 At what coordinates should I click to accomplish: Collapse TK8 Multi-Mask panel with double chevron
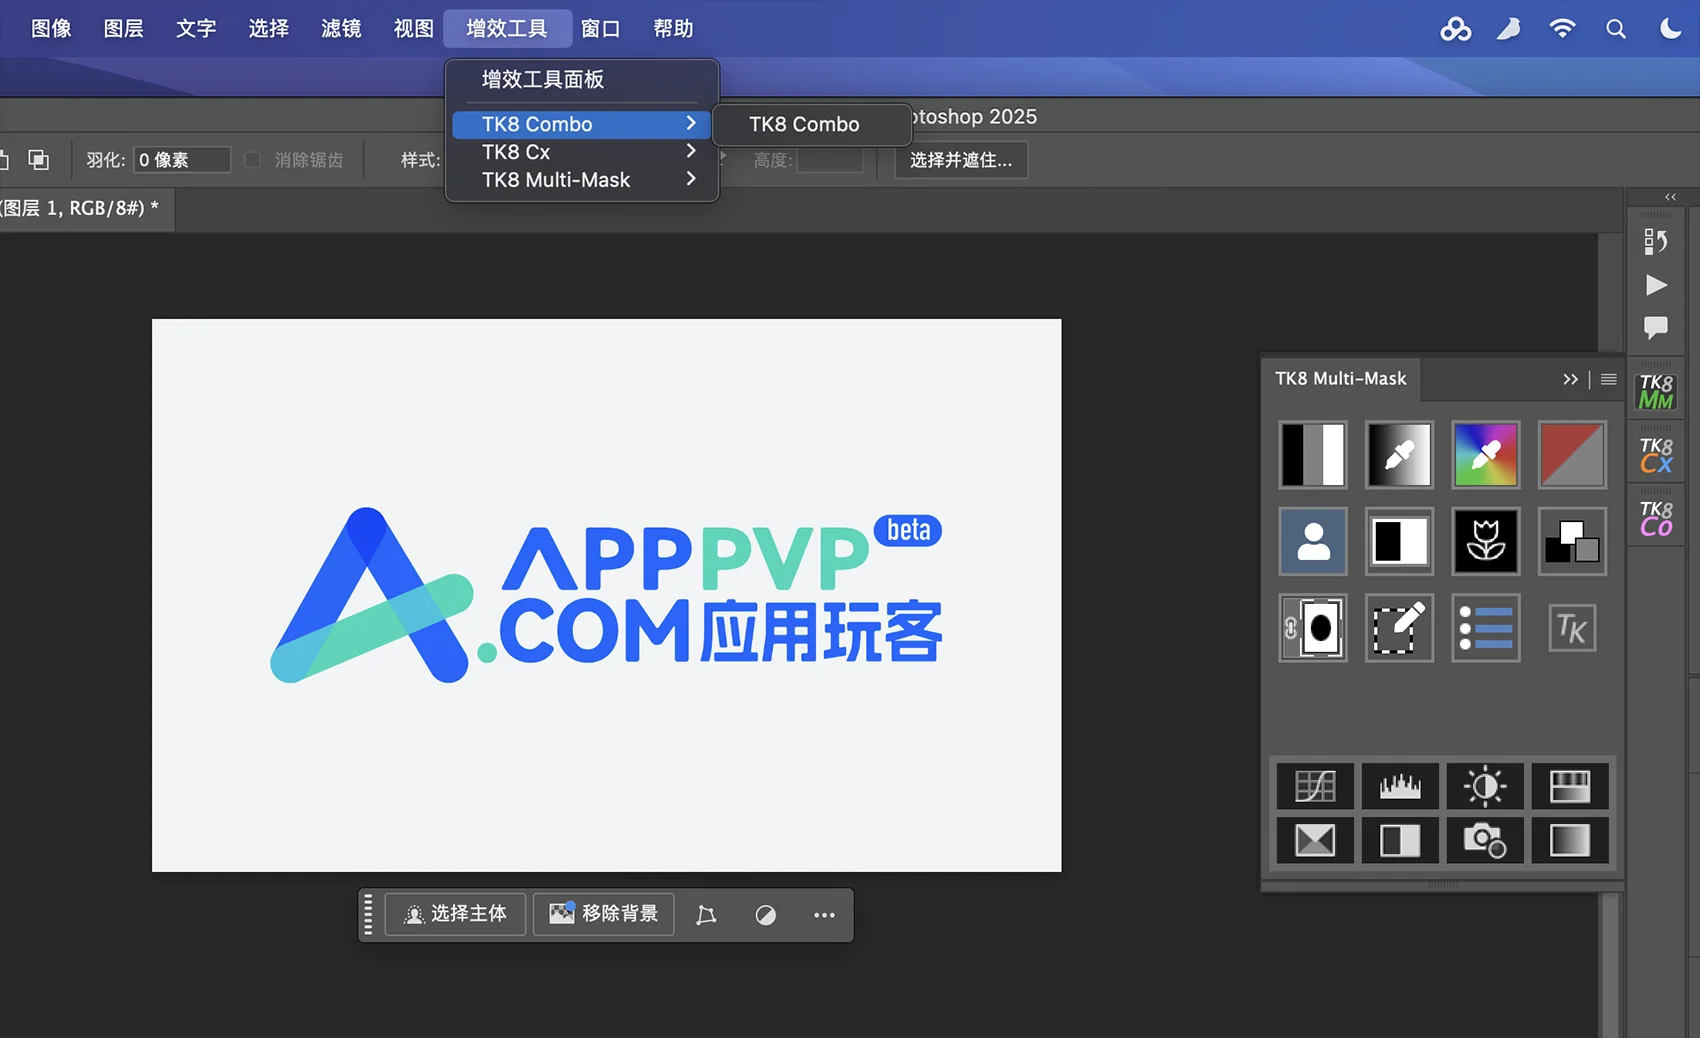click(x=1570, y=379)
